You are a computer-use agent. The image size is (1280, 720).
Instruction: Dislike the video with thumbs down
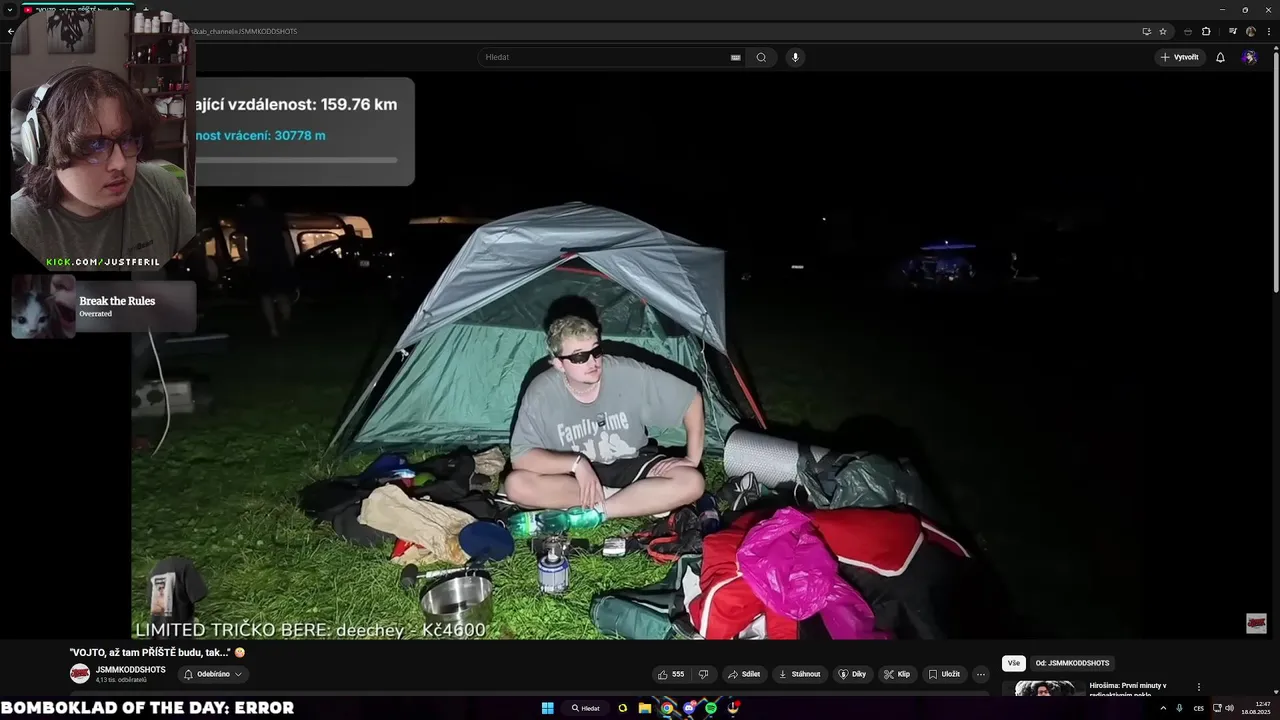click(703, 674)
